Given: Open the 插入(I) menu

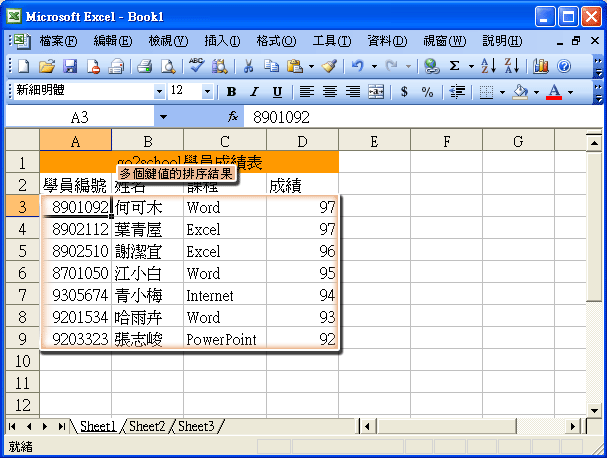Looking at the screenshot, I should click(x=222, y=41).
